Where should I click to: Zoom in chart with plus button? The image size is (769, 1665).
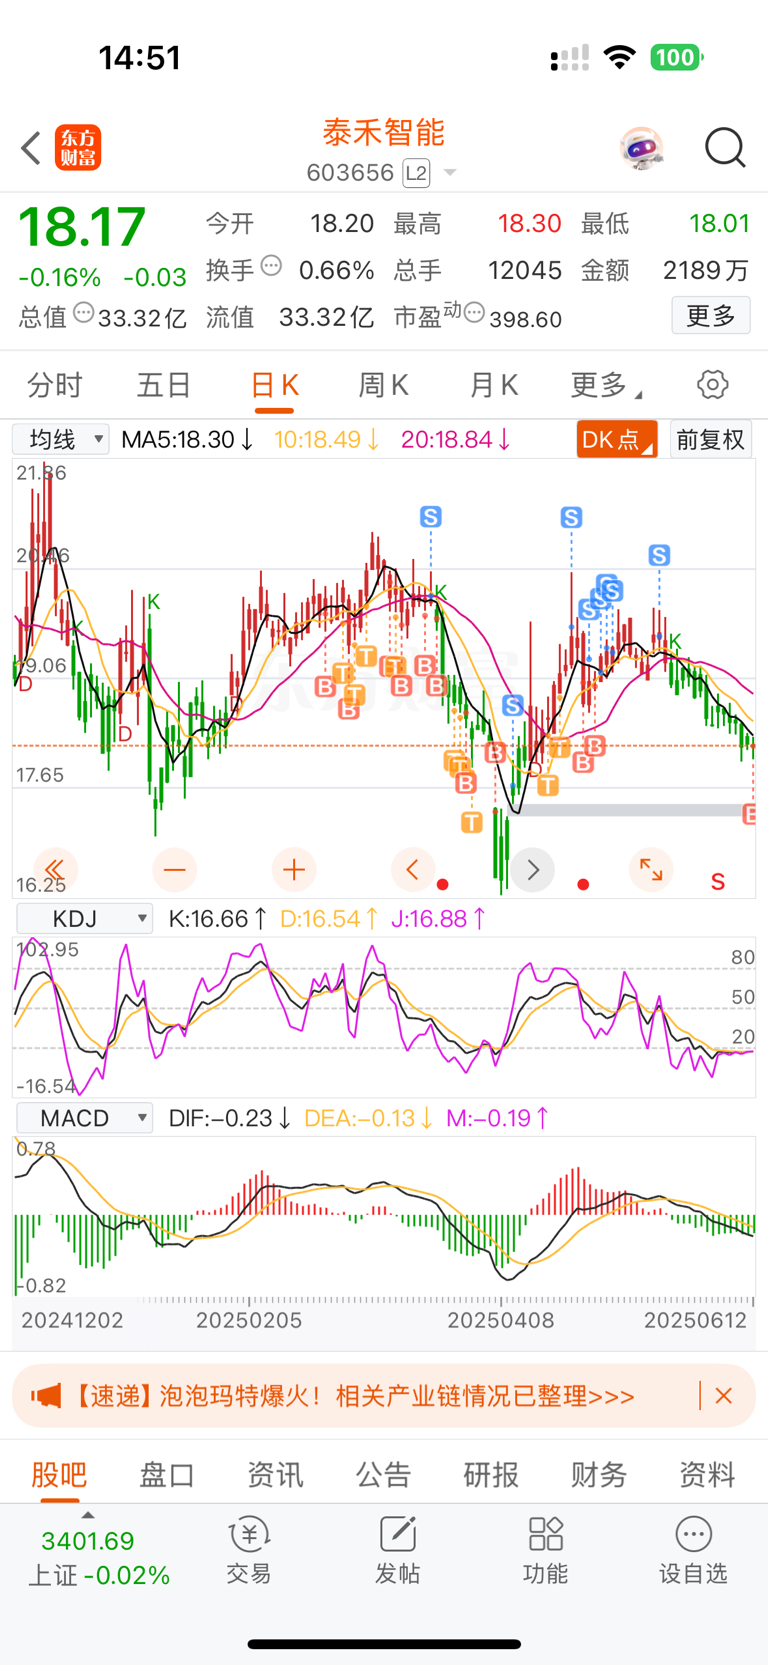[294, 870]
